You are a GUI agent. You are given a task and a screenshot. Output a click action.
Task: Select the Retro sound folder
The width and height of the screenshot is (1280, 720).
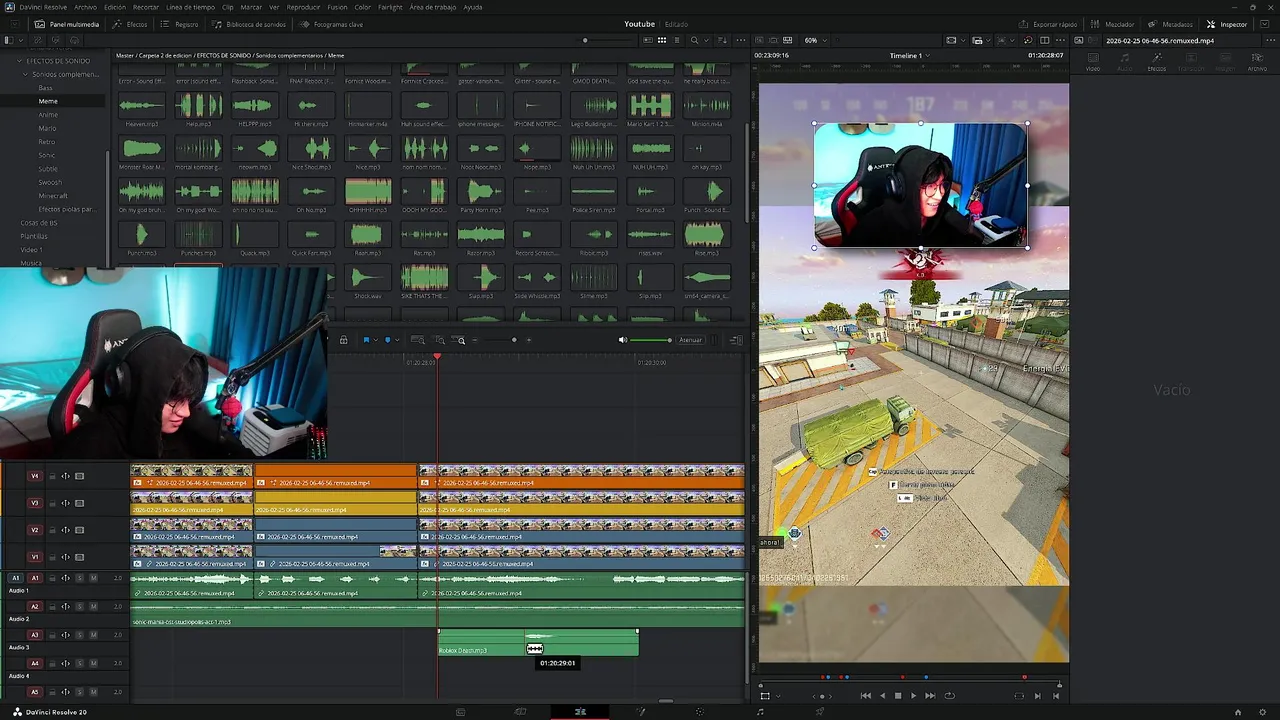pos(46,142)
